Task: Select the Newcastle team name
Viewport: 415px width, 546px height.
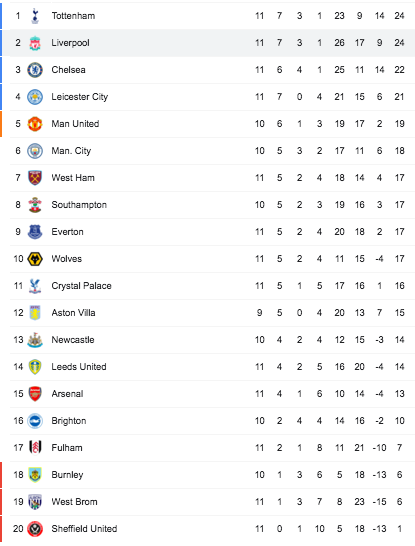Action: pyautogui.click(x=73, y=340)
